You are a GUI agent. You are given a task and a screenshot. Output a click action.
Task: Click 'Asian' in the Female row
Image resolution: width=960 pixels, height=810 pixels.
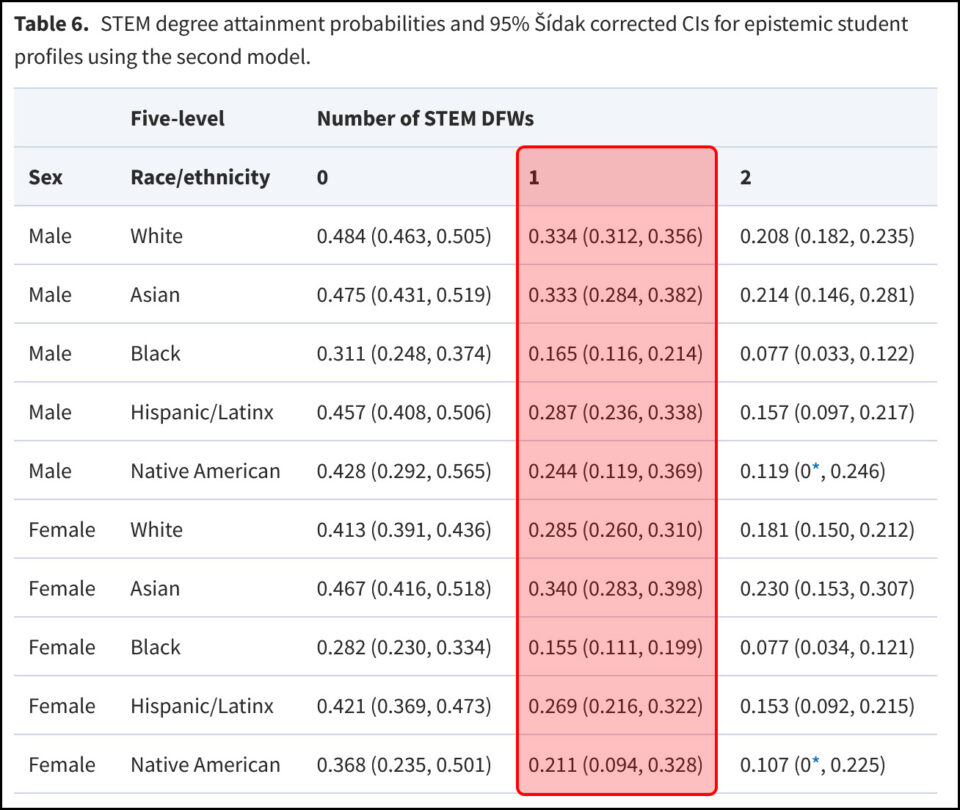(x=156, y=588)
